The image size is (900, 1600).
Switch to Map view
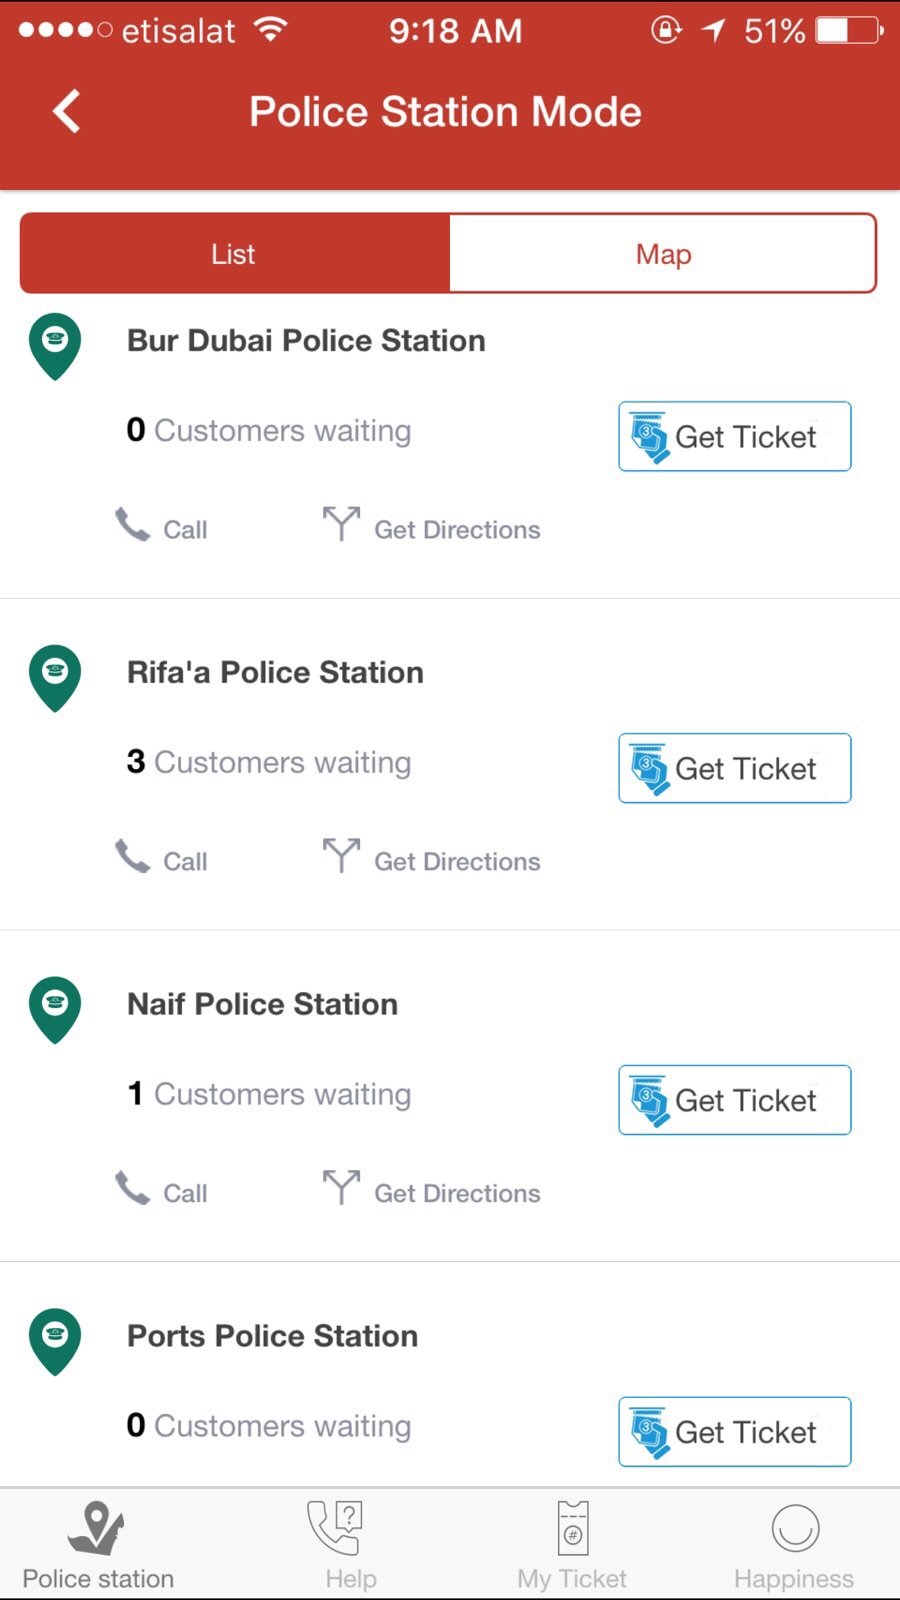[663, 253]
